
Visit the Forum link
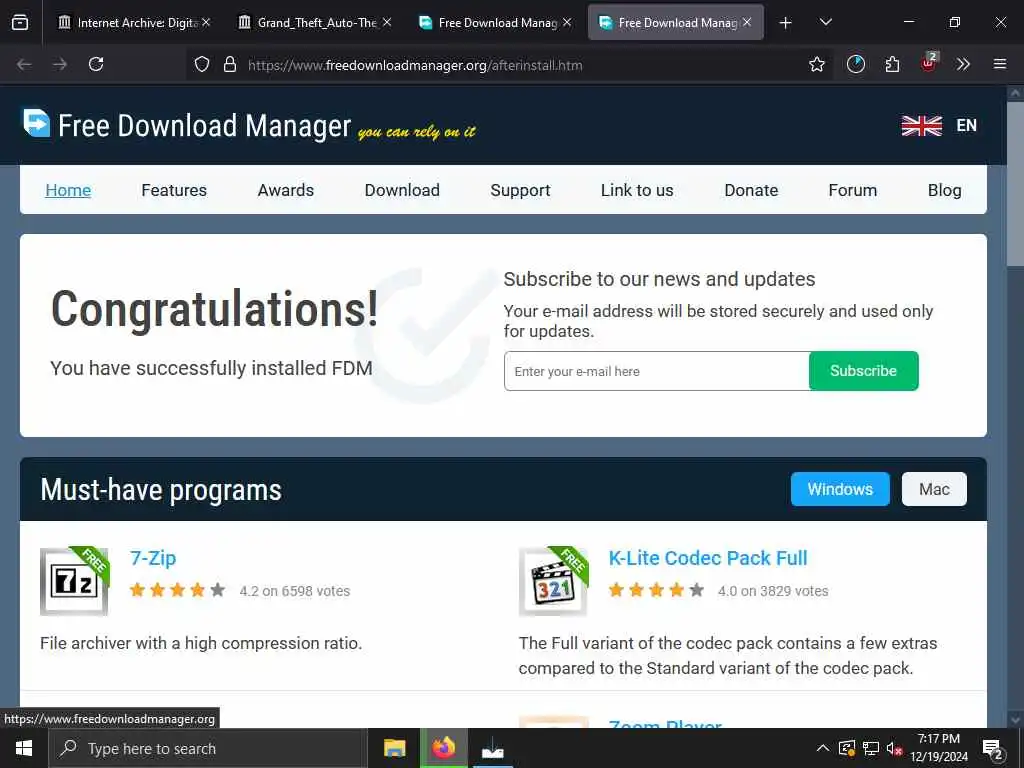click(852, 190)
